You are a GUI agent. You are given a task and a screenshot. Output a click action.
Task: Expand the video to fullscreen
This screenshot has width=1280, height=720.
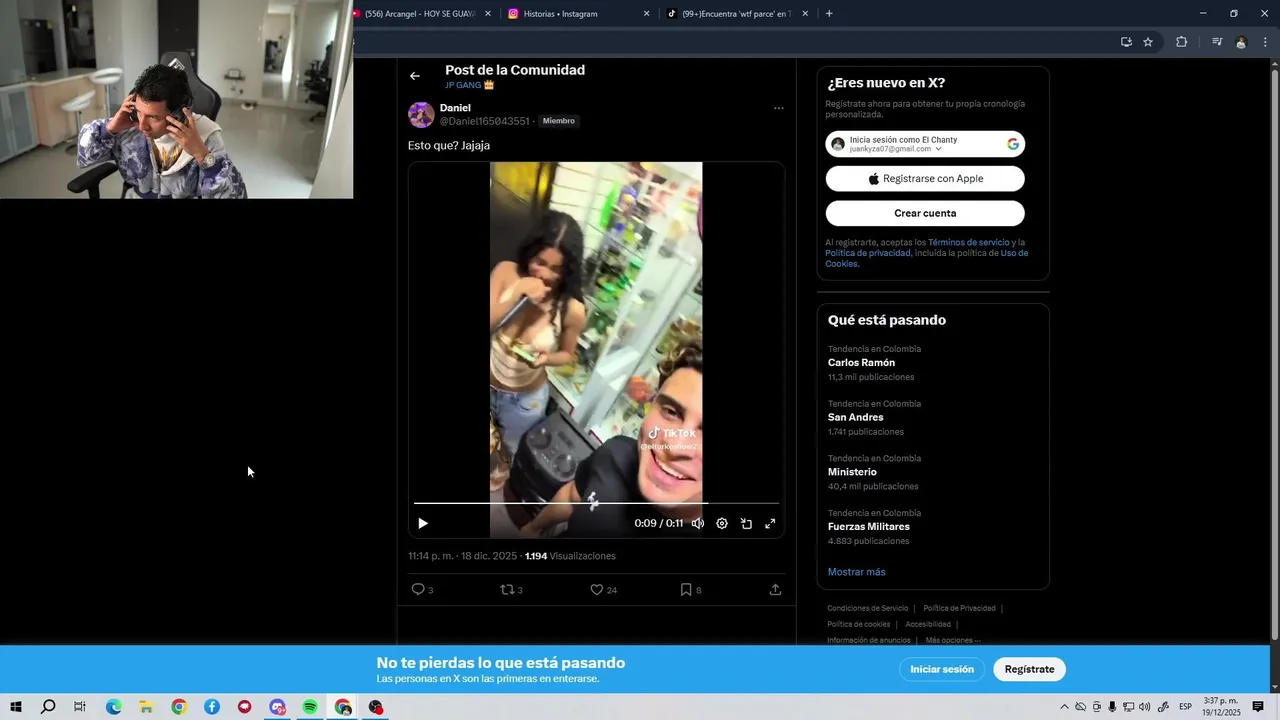770,523
